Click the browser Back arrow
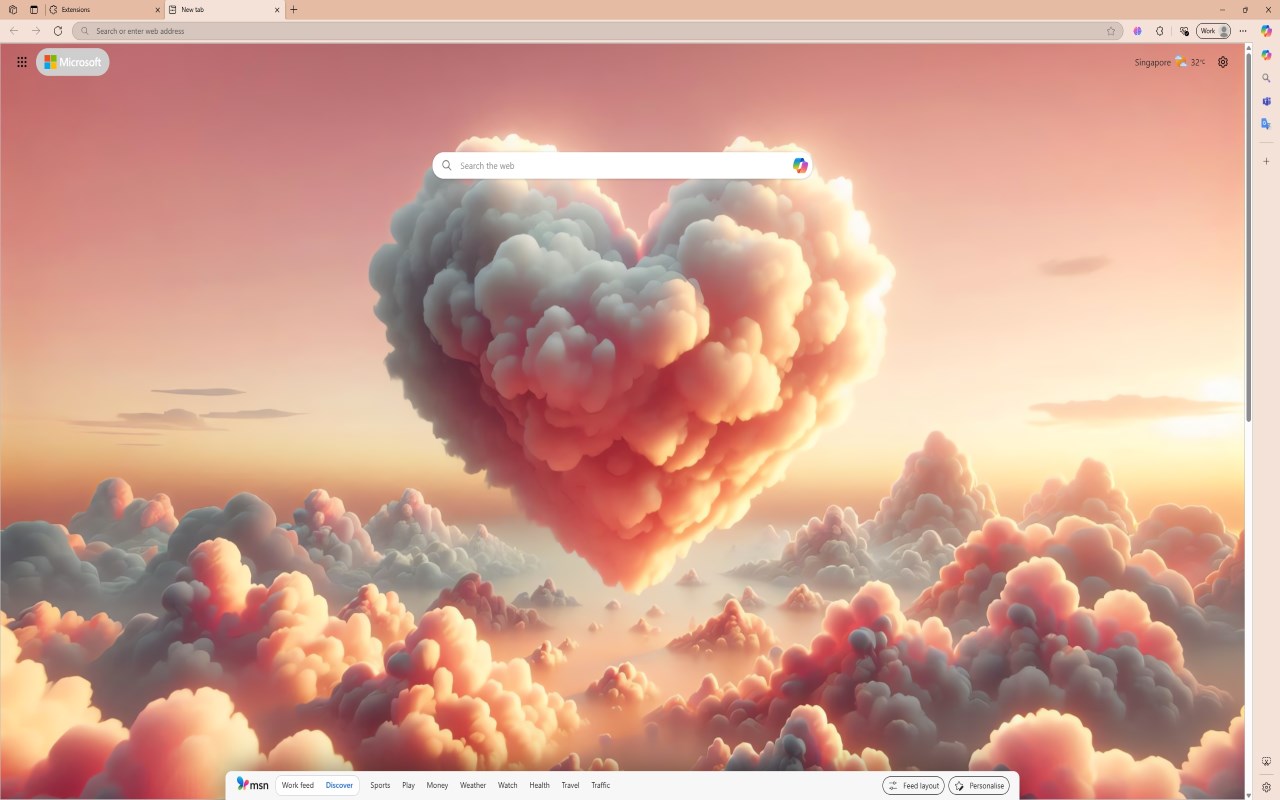 (x=14, y=31)
